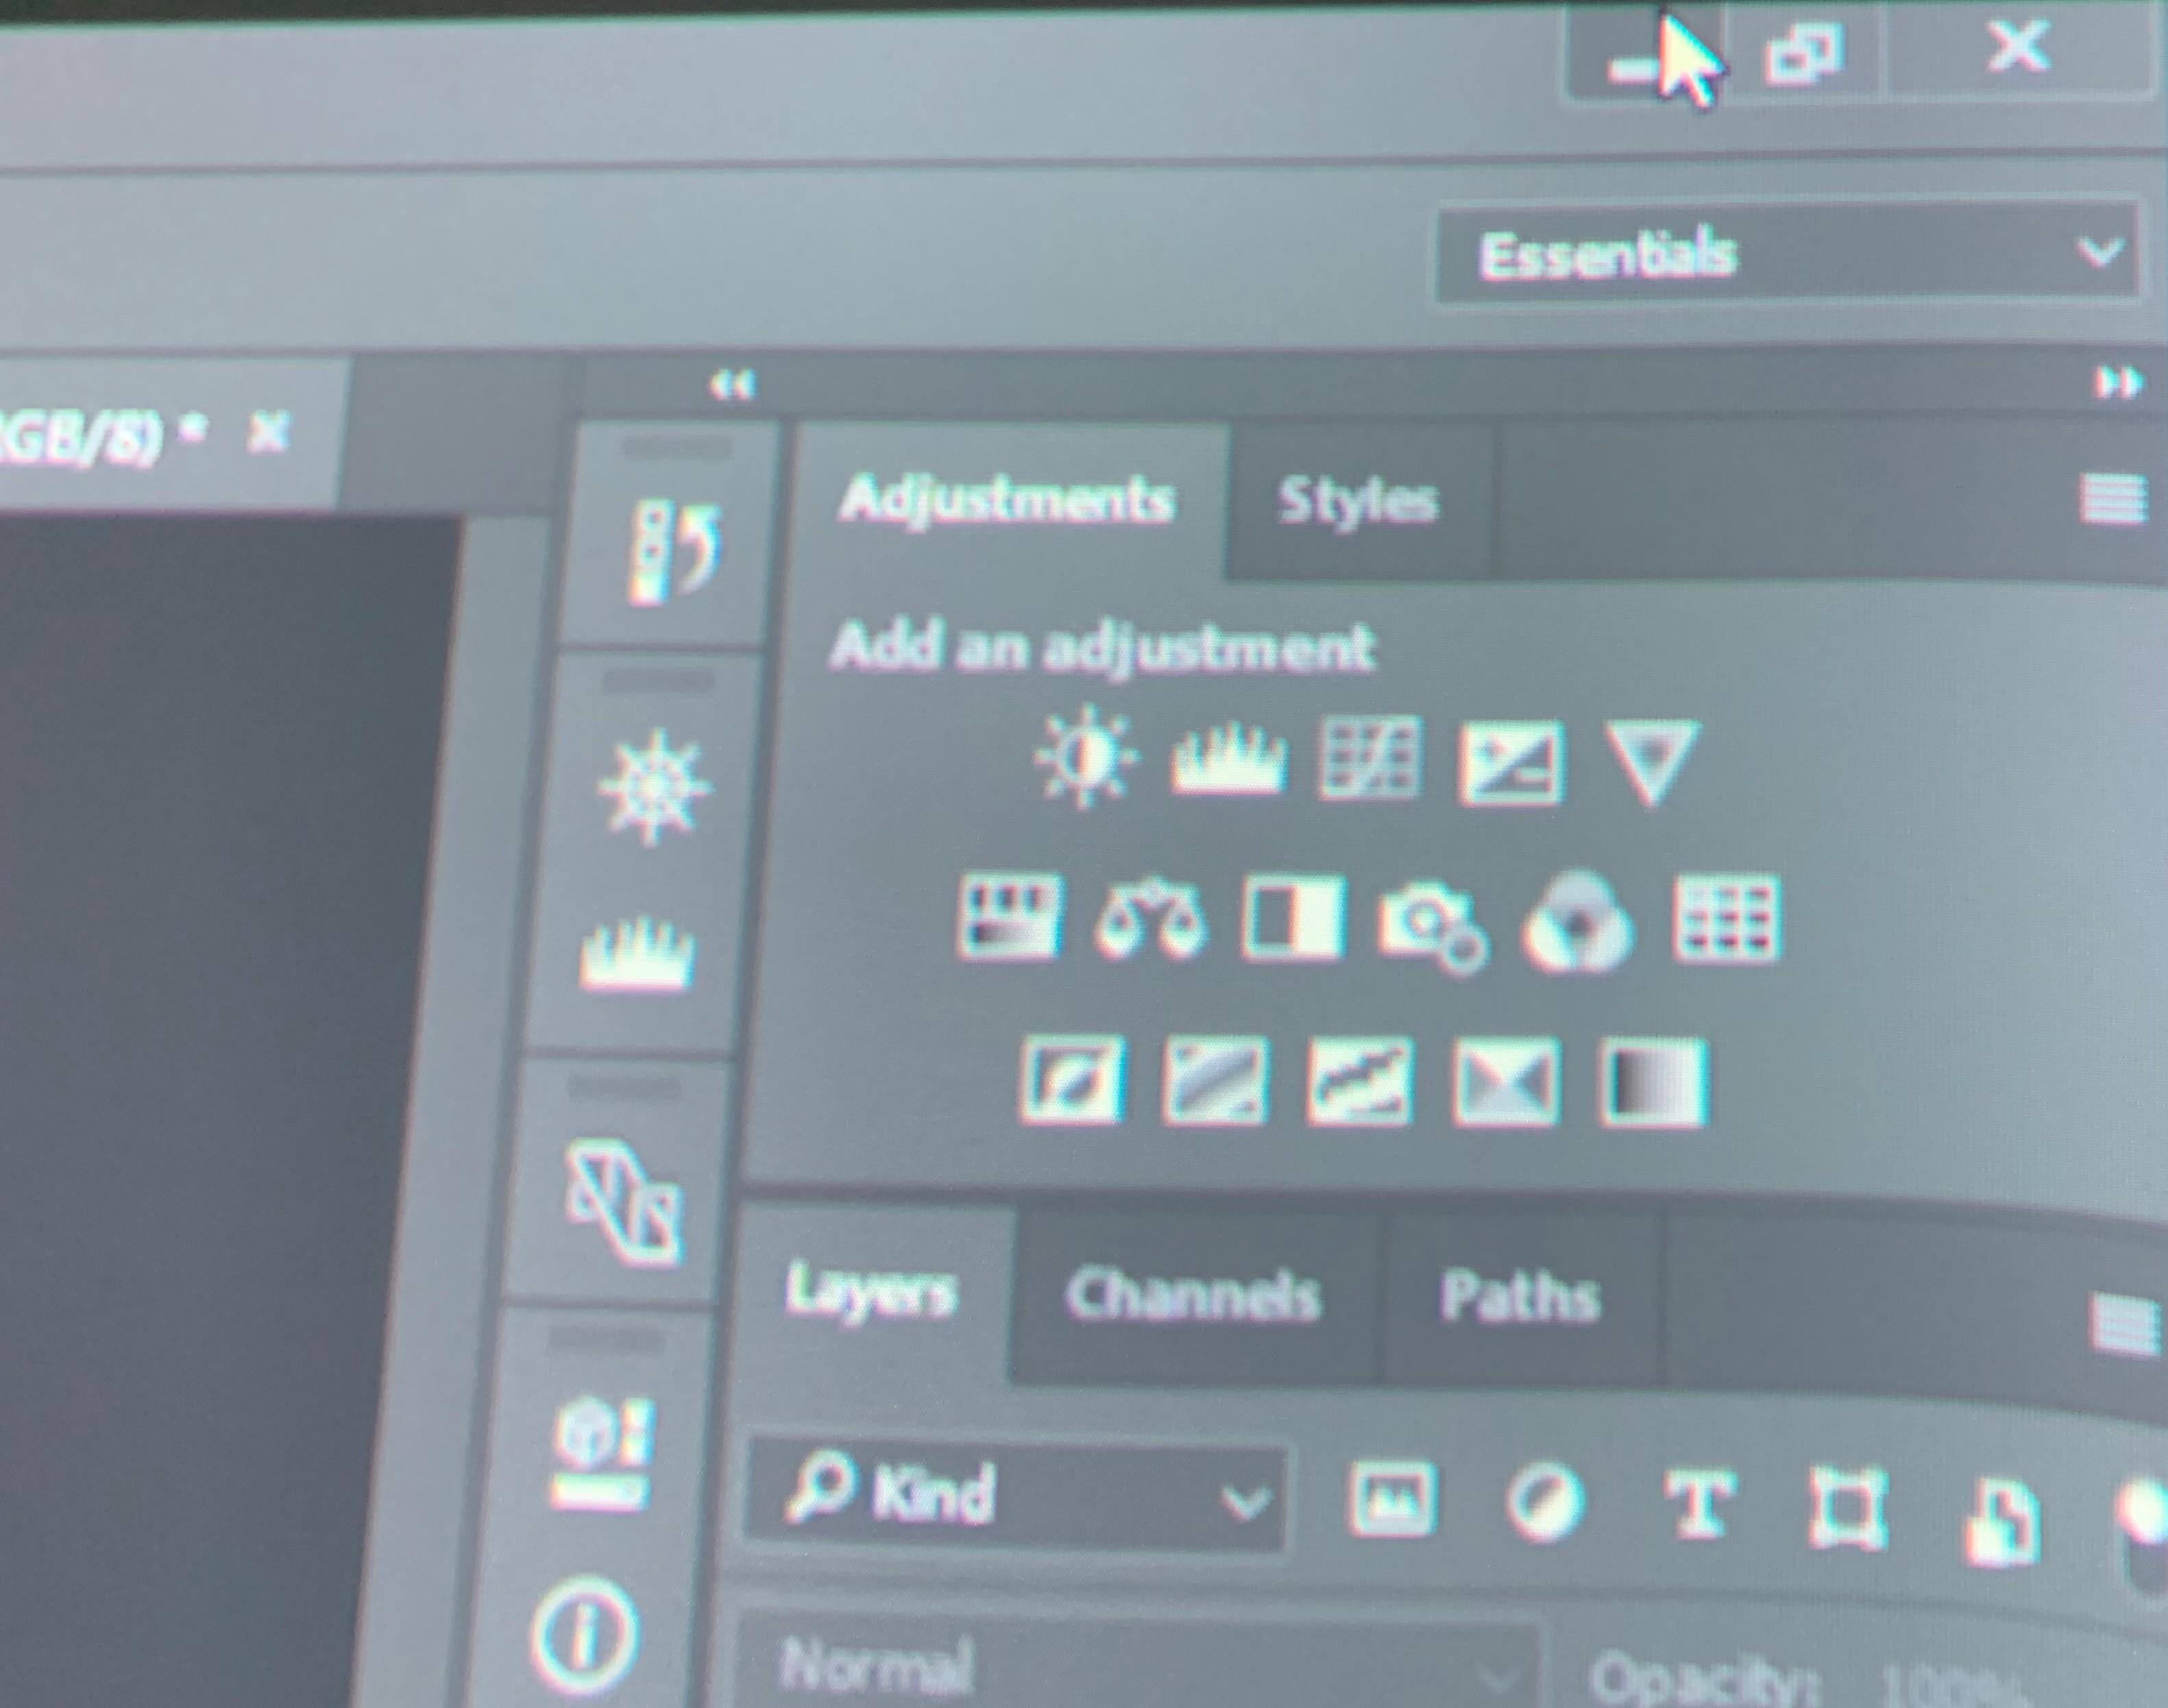Add a Brightness/Contrast adjustment
The image size is (2168, 1708).
[1086, 757]
